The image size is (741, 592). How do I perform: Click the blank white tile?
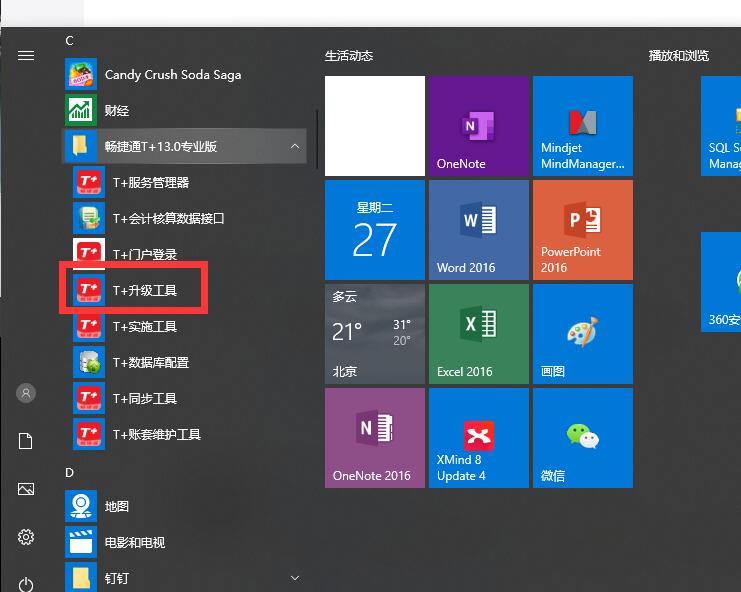375,126
